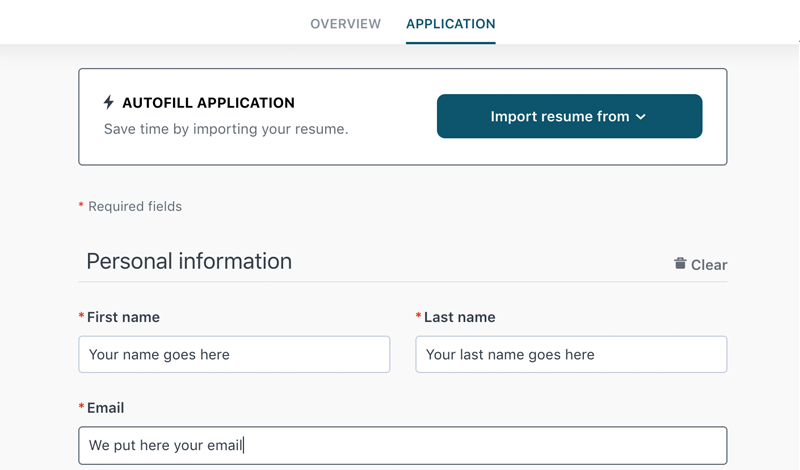
Task: Click the Email field label
Action: click(x=105, y=408)
